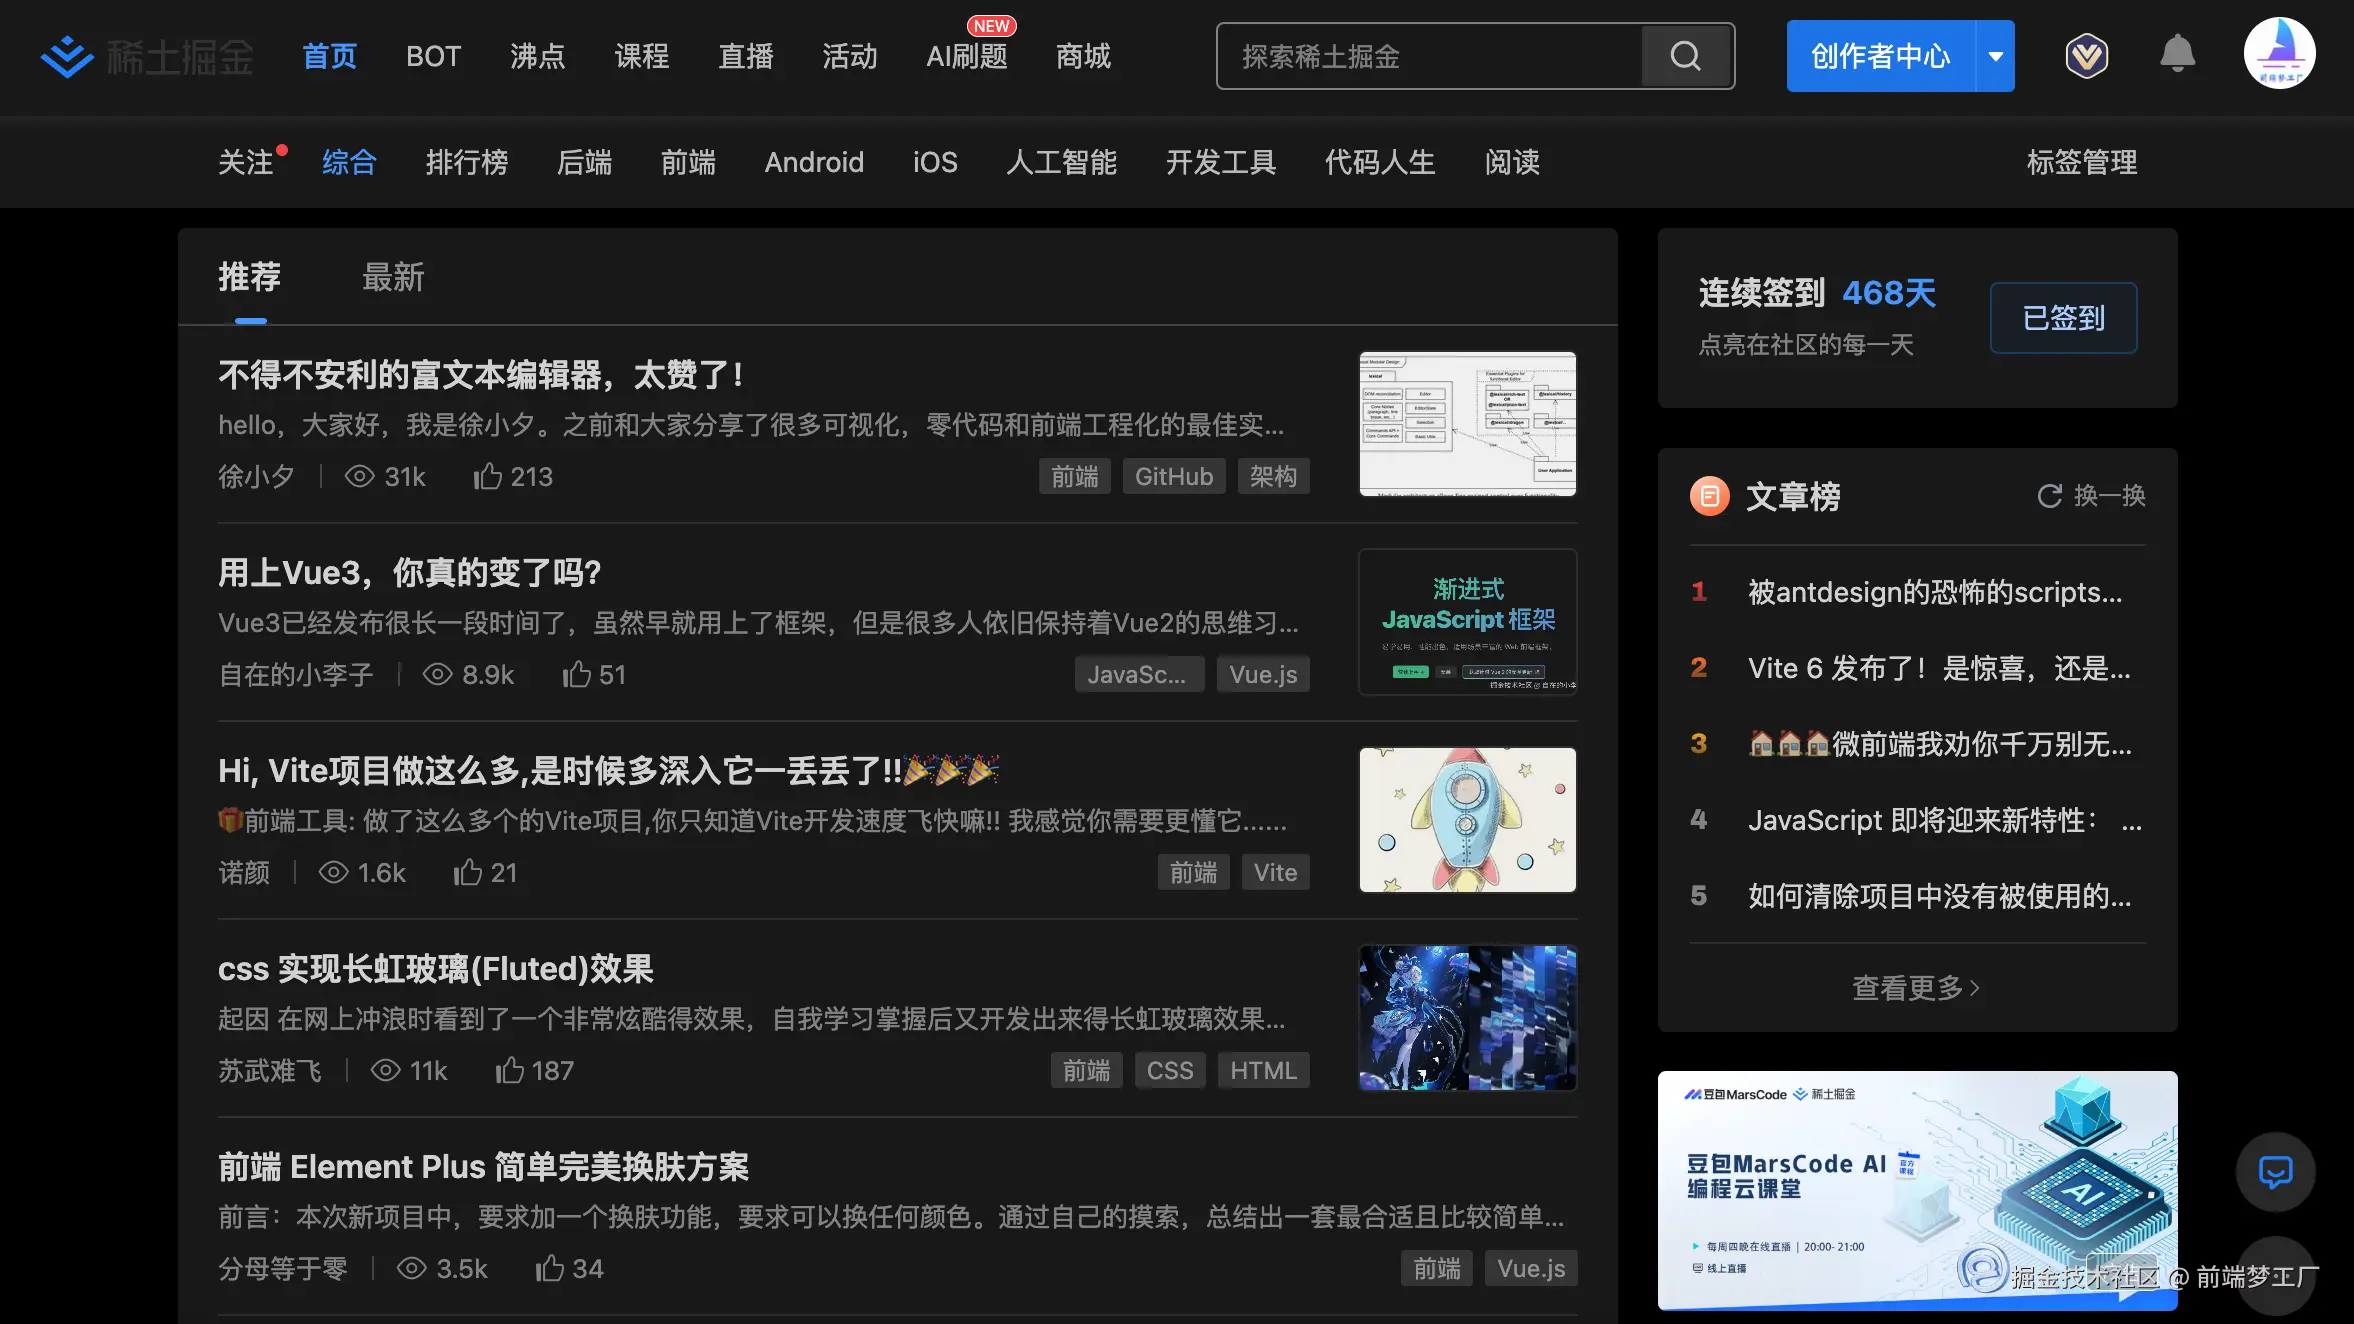
Task: Select the 前端 category in navigation
Action: click(688, 162)
